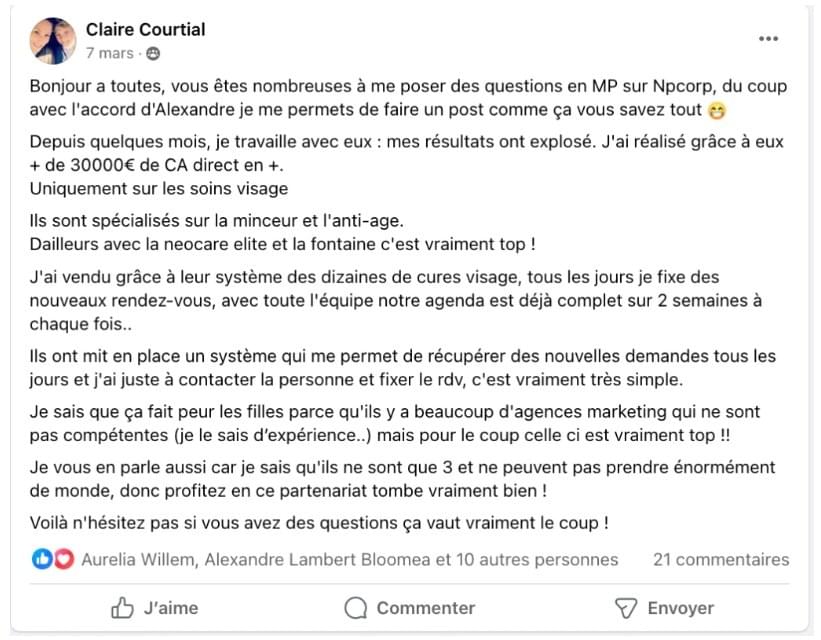Open Claire Courtial's profile name link
The width and height of the screenshot is (821, 640).
click(x=145, y=29)
